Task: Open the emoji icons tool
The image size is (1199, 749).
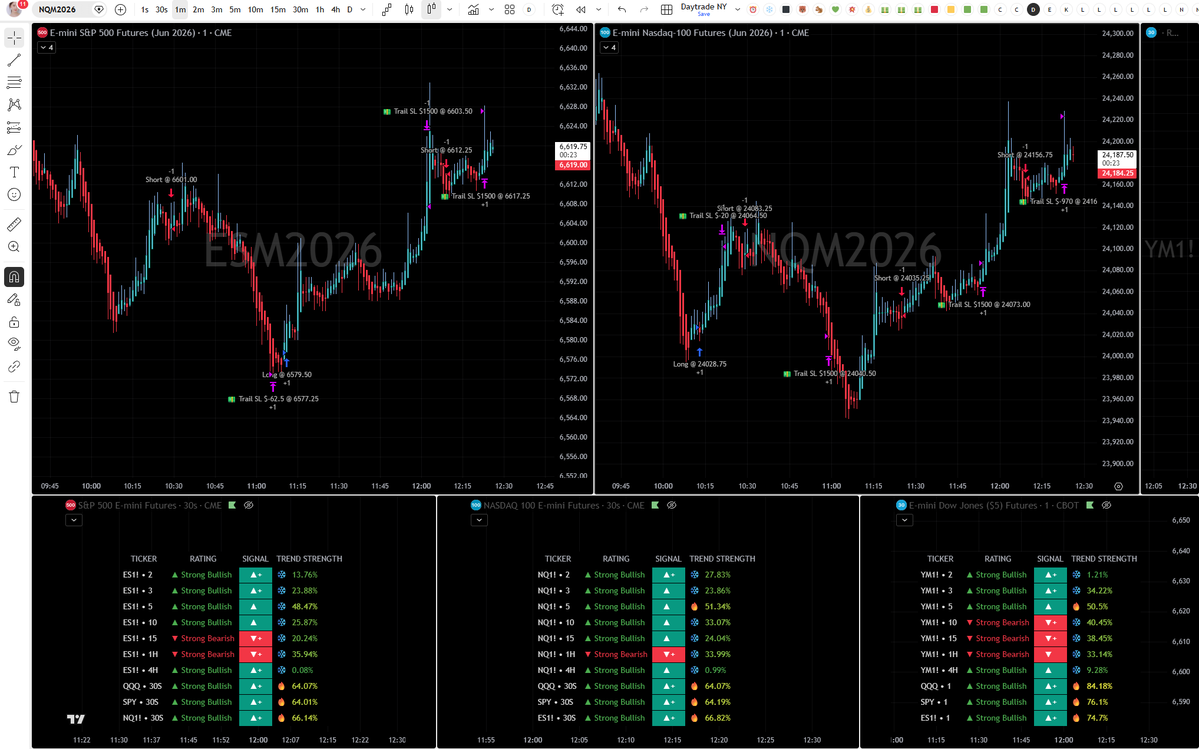Action: pyautogui.click(x=14, y=195)
